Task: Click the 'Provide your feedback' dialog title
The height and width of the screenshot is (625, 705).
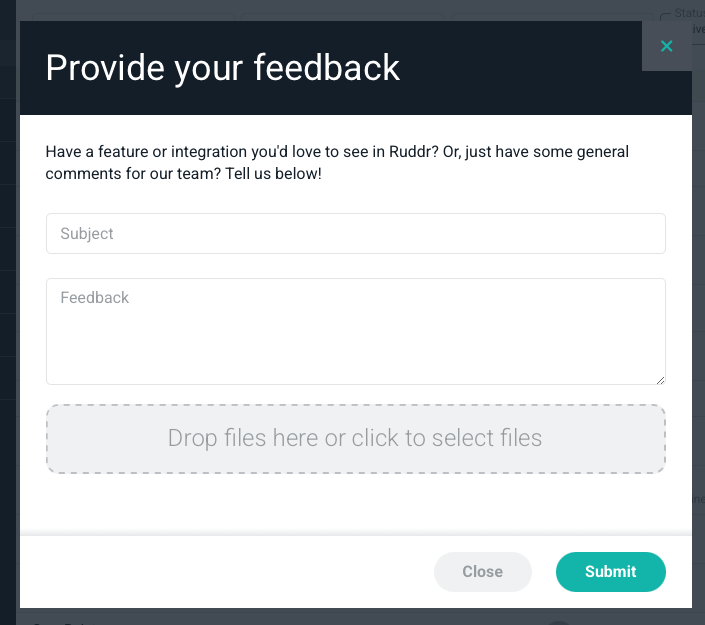Action: (x=223, y=67)
